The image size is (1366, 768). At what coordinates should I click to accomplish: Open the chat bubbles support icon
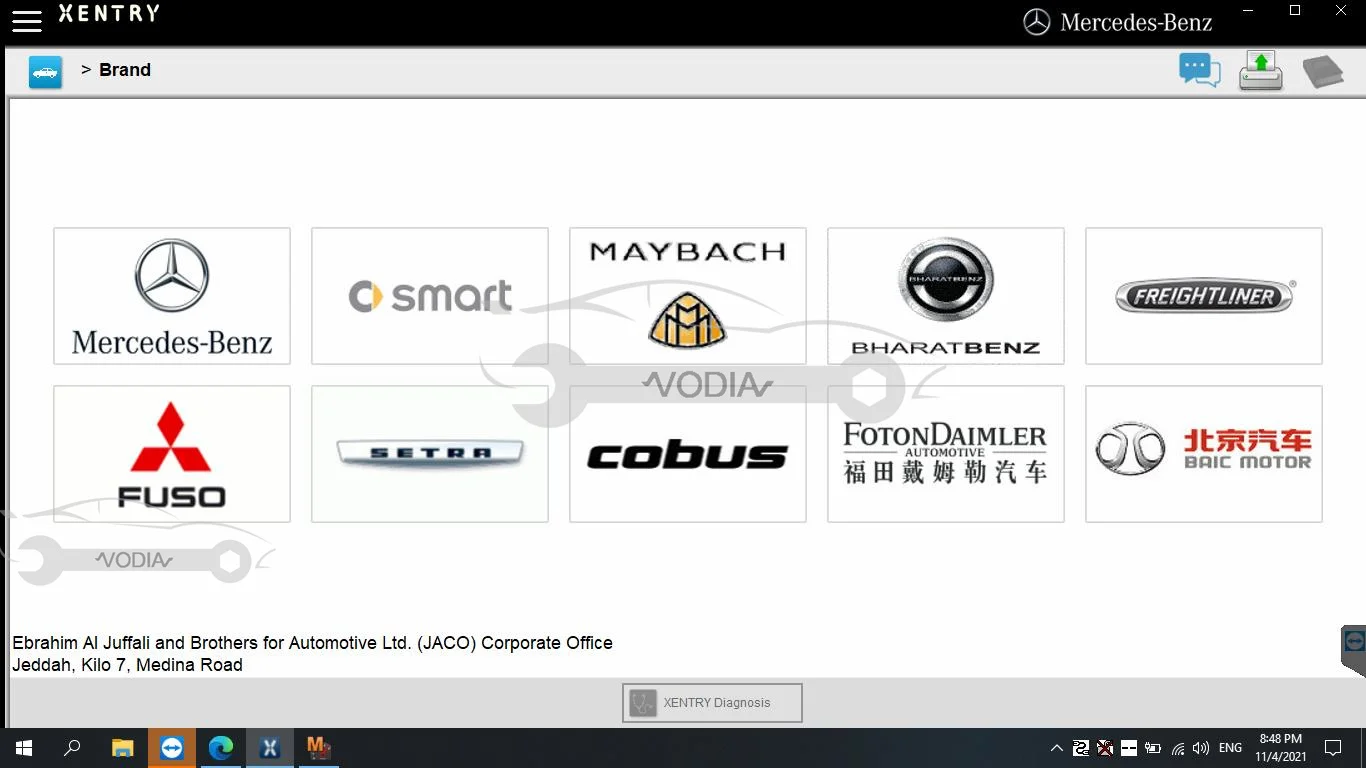pos(1199,71)
